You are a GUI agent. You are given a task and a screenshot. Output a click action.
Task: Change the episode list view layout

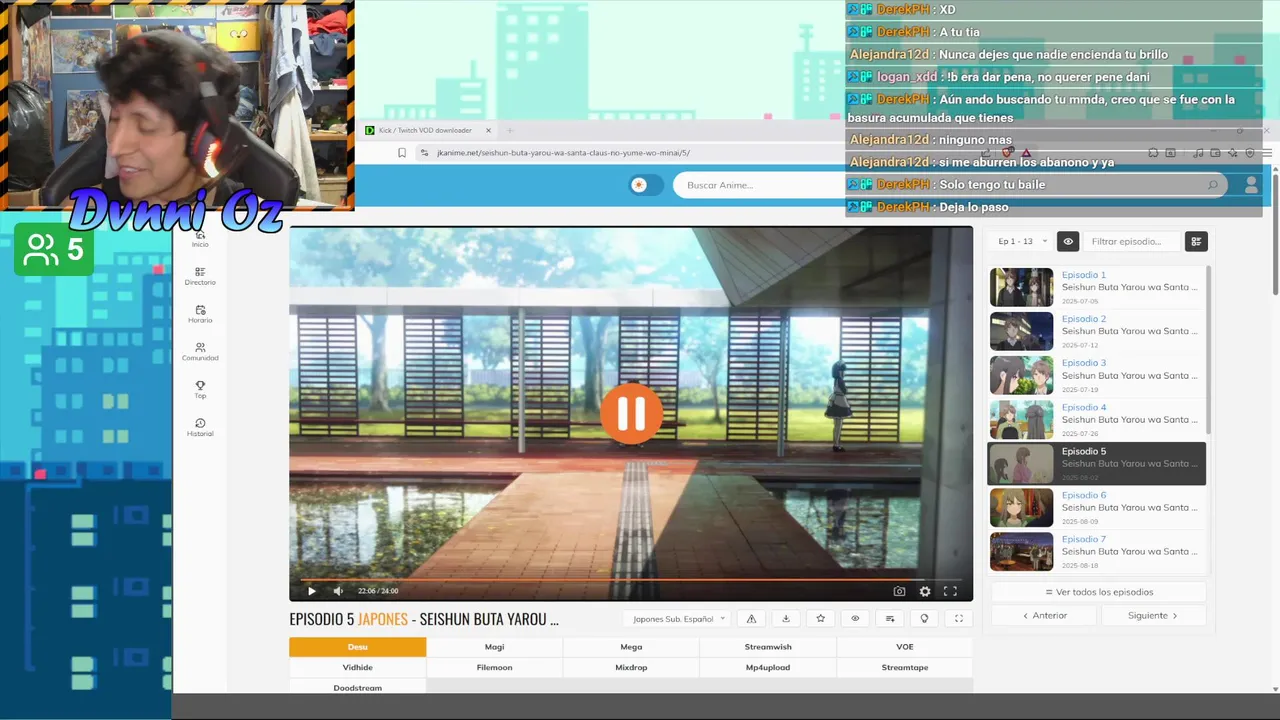pos(1196,241)
